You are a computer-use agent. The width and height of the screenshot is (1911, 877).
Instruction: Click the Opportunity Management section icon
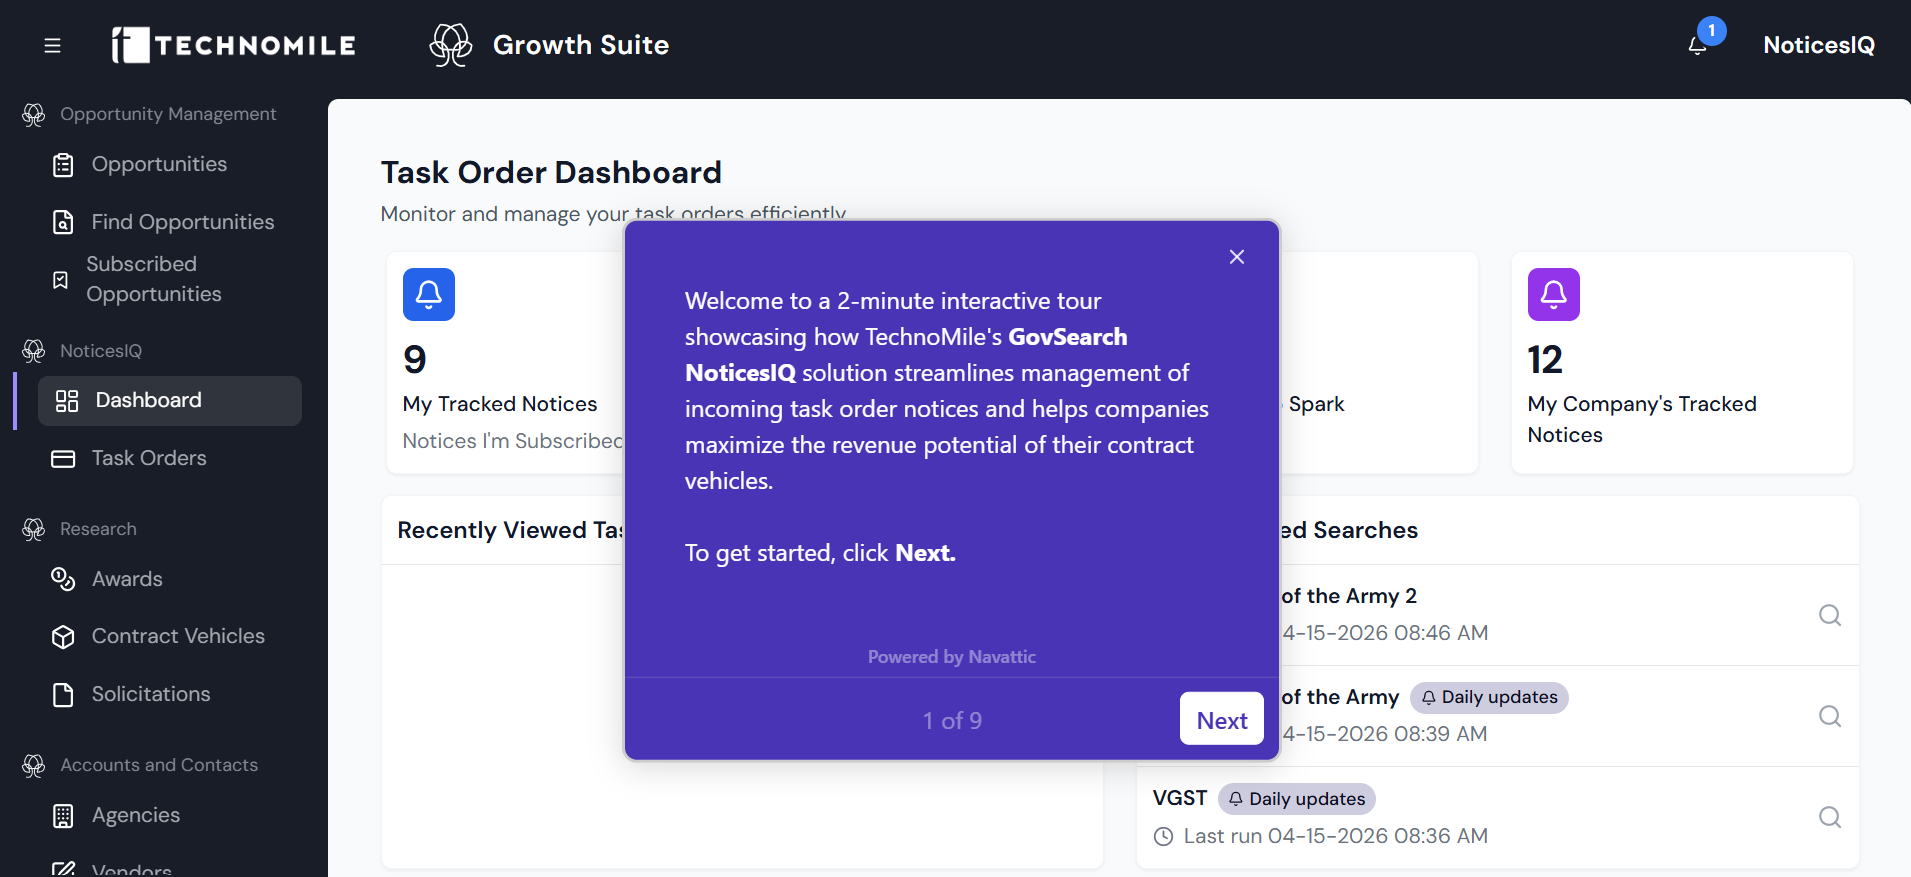pyautogui.click(x=34, y=115)
